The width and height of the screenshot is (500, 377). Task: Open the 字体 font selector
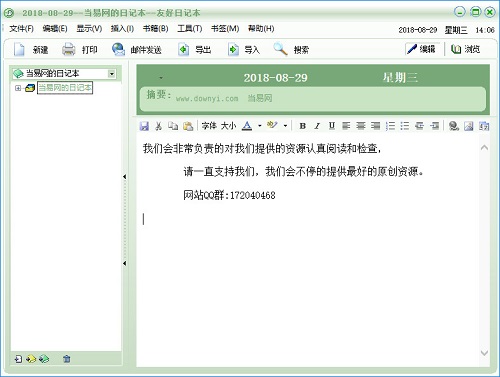[209, 126]
